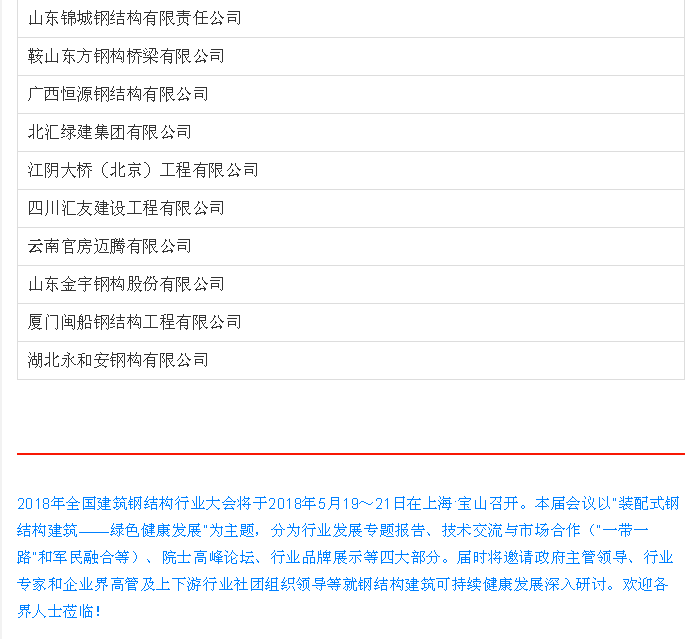This screenshot has height=639, width=700.
Task: Select row 湖北永和安钢构有限公司
Action: pyautogui.click(x=350, y=360)
